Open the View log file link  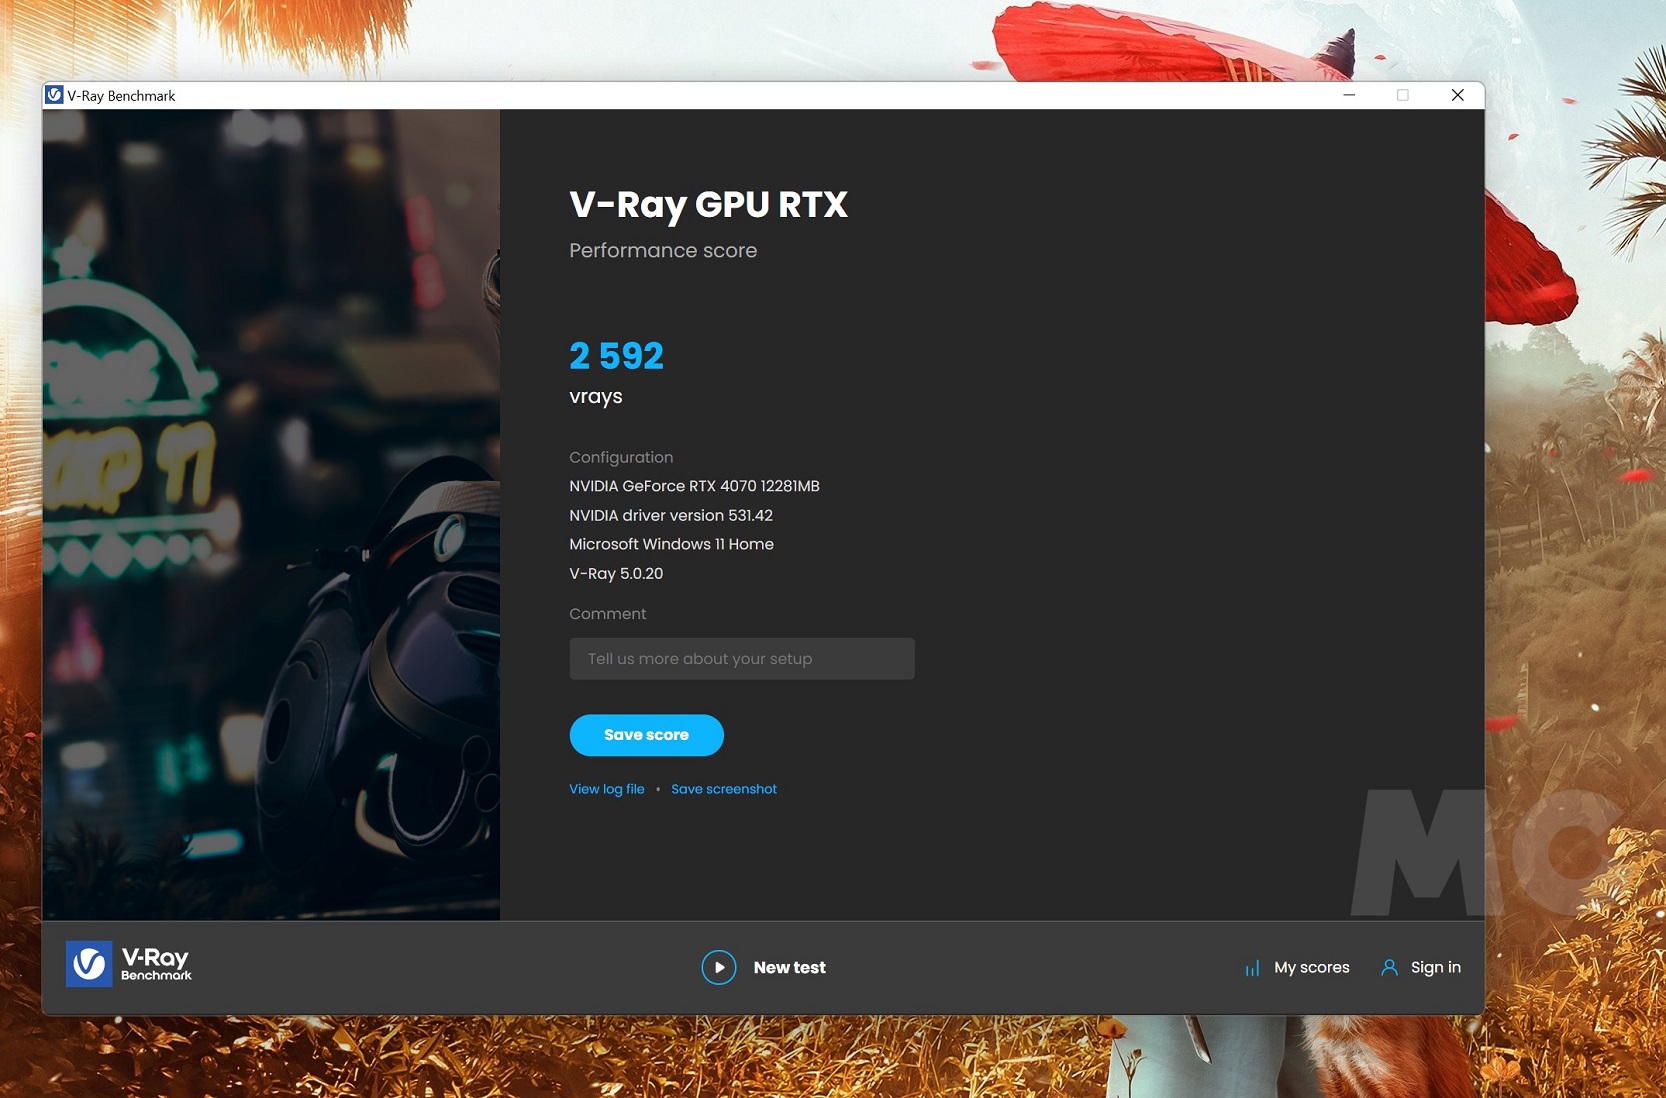click(607, 789)
